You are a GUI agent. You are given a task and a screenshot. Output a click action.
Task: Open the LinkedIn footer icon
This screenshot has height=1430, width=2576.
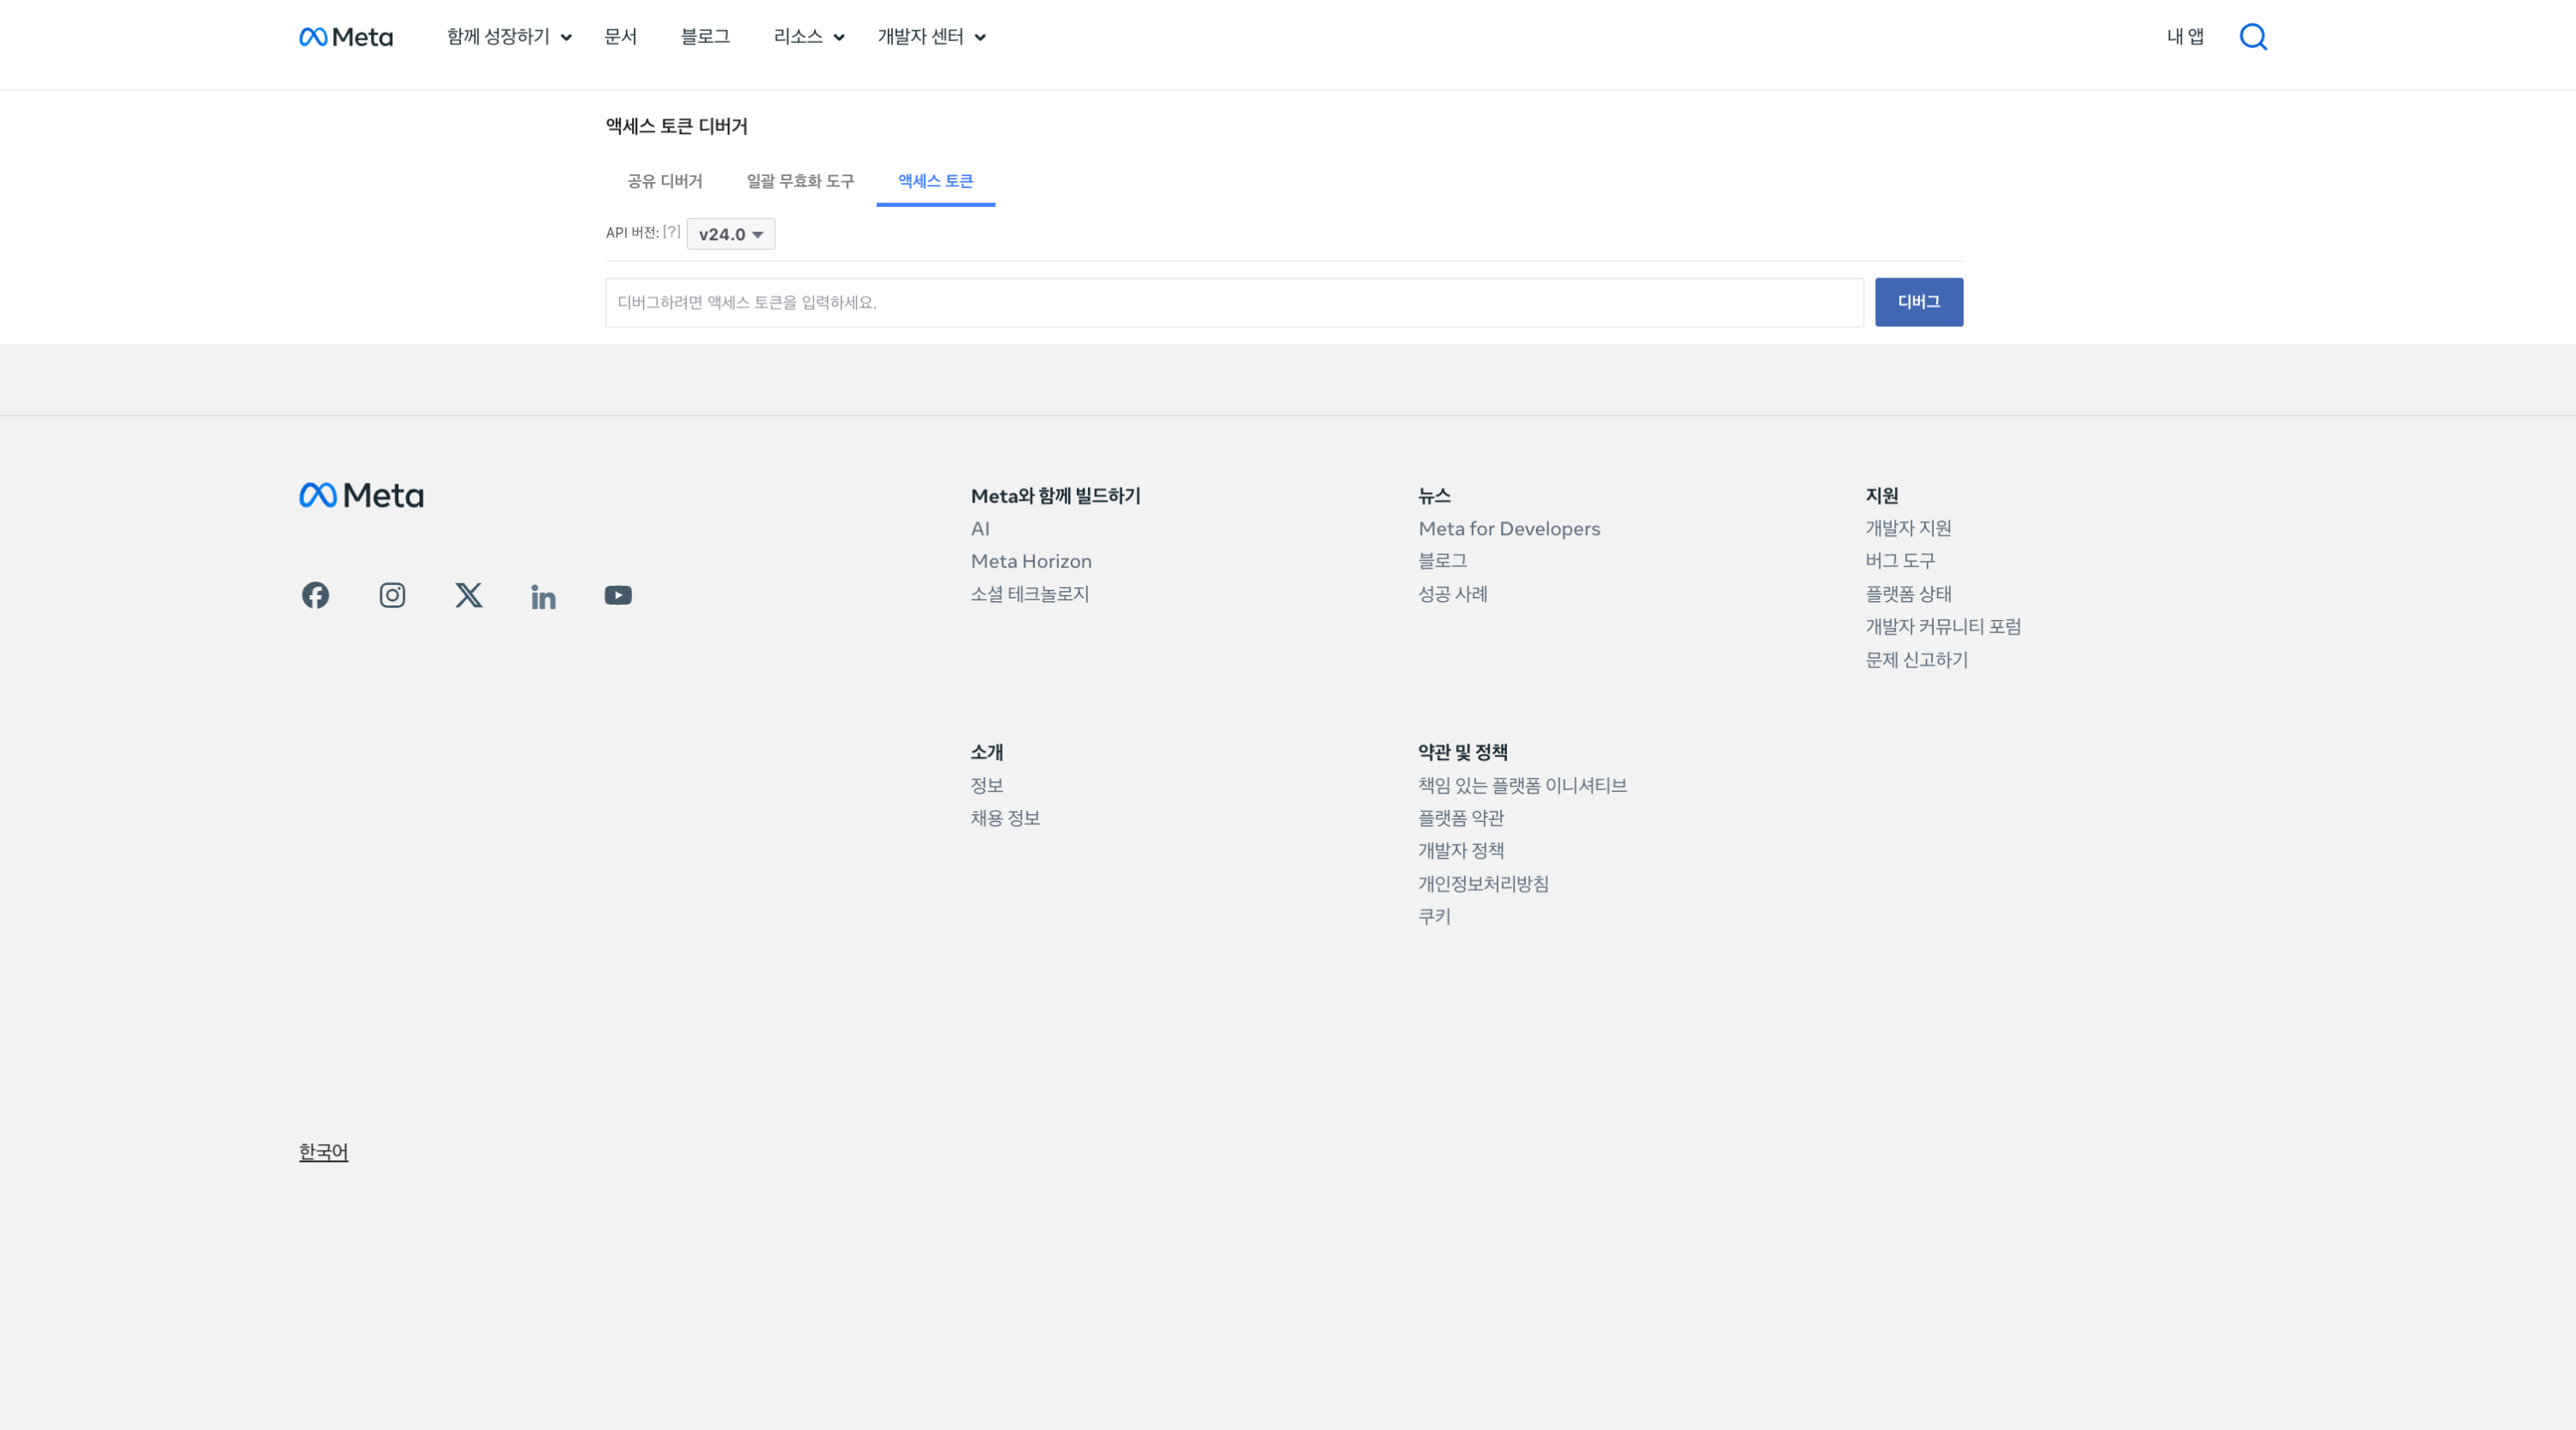coord(543,597)
